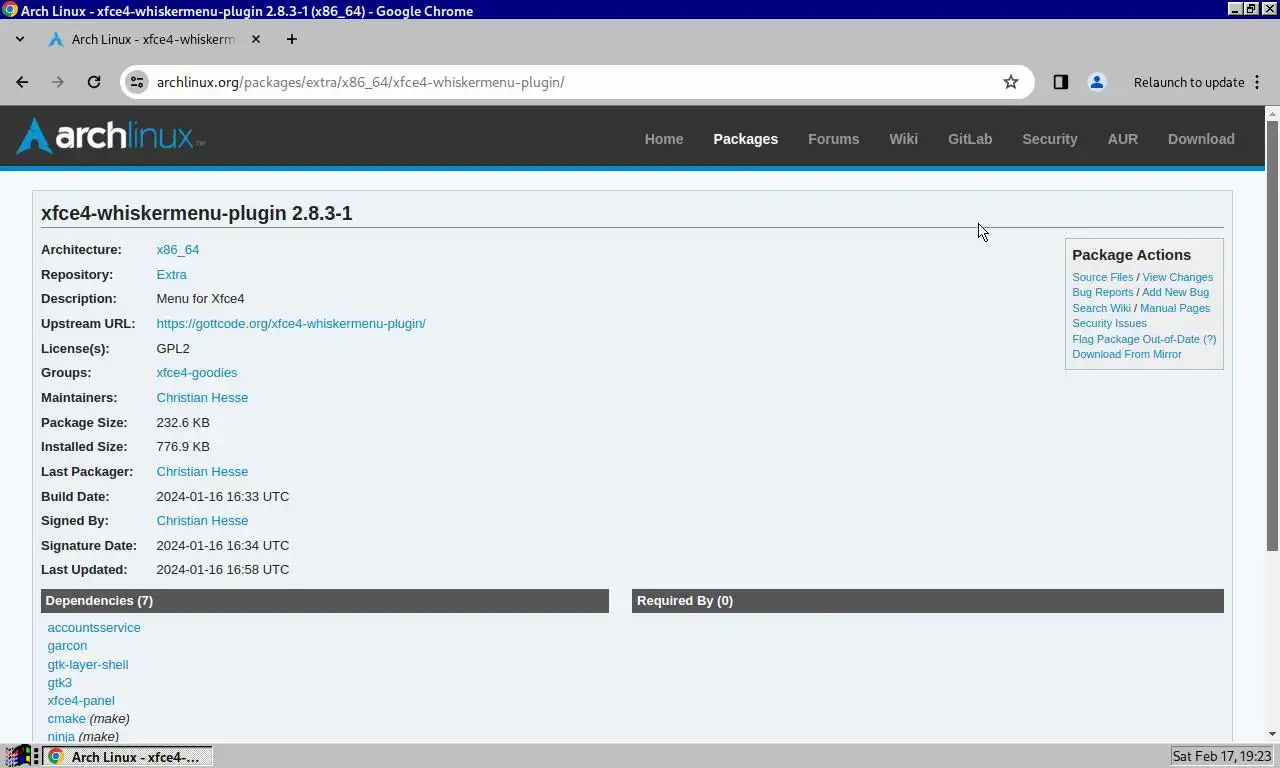Screen dimensions: 1280x768
Task: Open the start menu icon in taskbar
Action: click(x=16, y=756)
